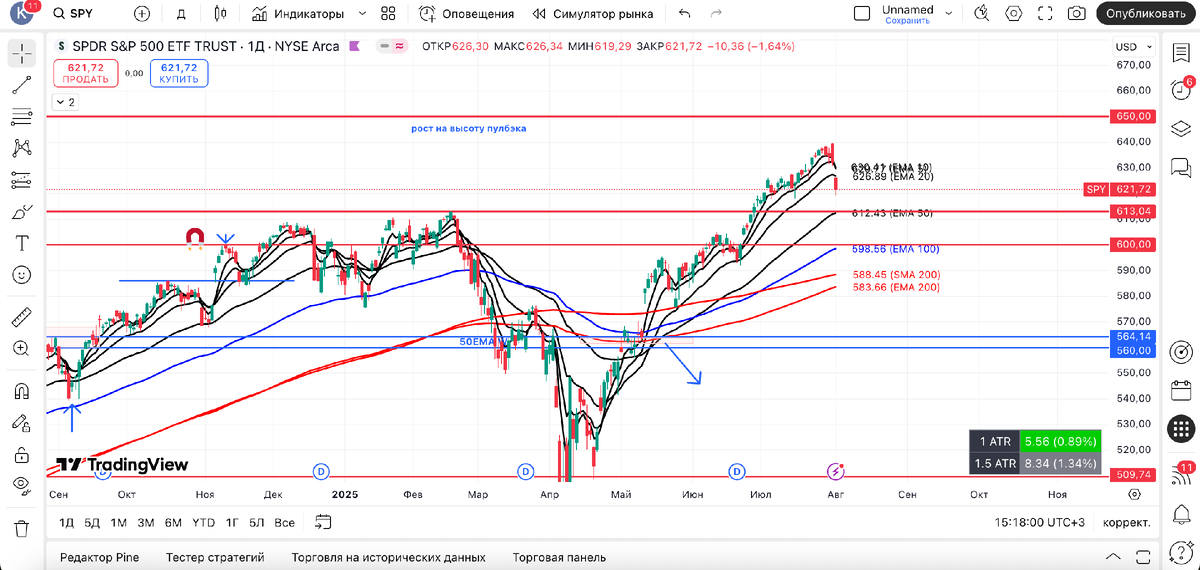Open the chart patterns tool
The image size is (1200, 570).
point(22,148)
